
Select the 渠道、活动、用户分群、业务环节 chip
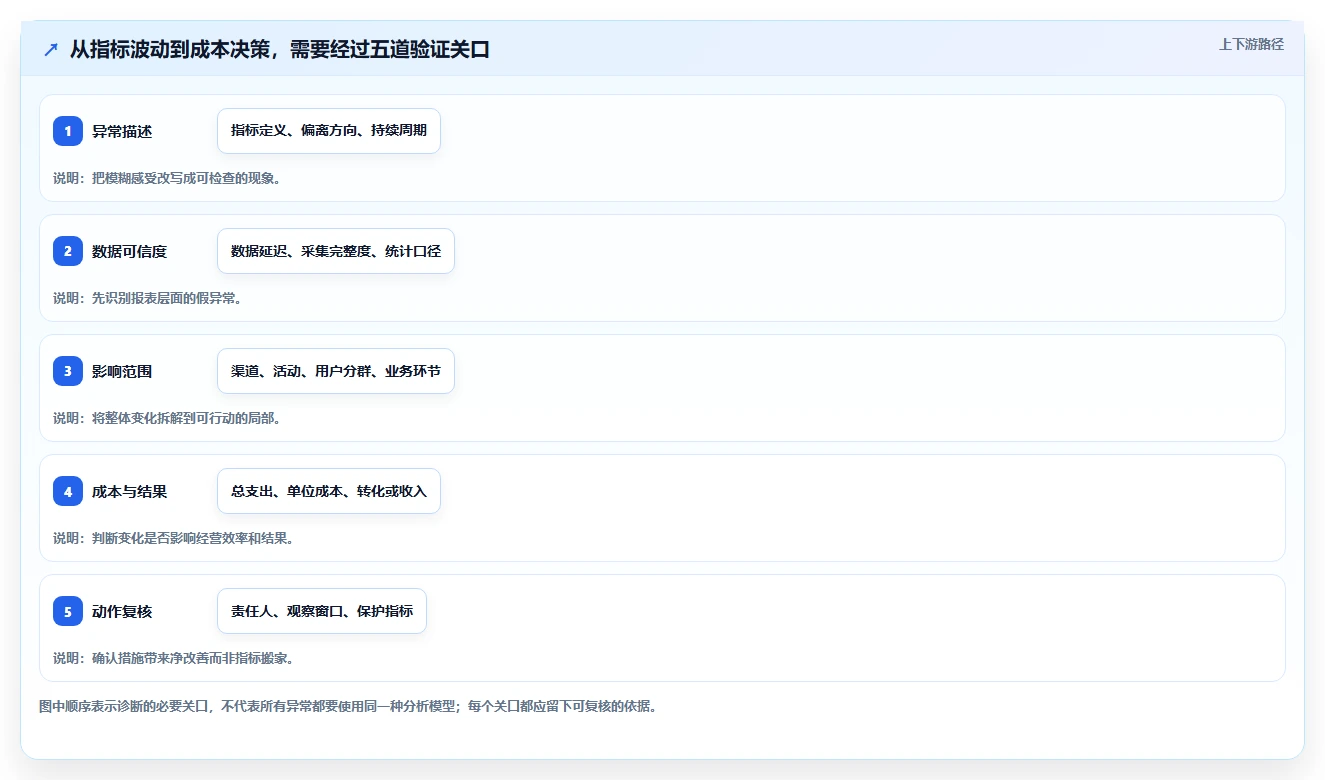point(336,371)
